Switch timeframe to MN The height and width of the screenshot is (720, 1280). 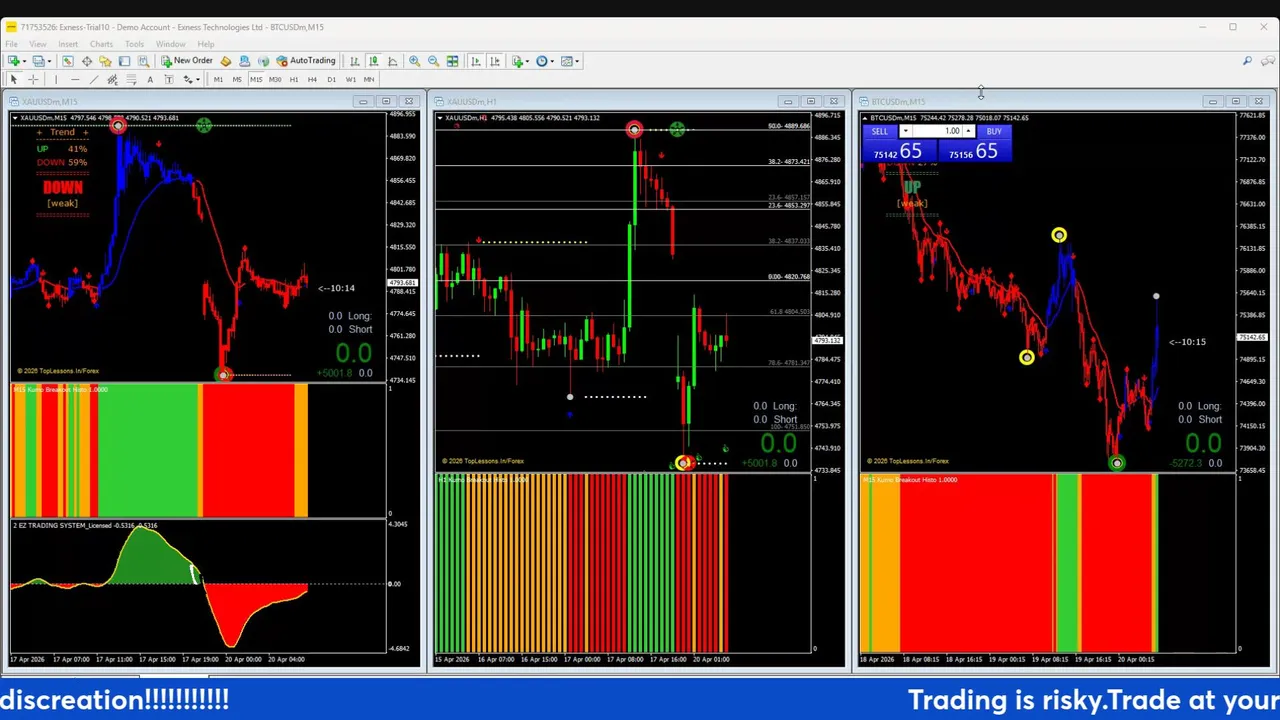pyautogui.click(x=369, y=80)
